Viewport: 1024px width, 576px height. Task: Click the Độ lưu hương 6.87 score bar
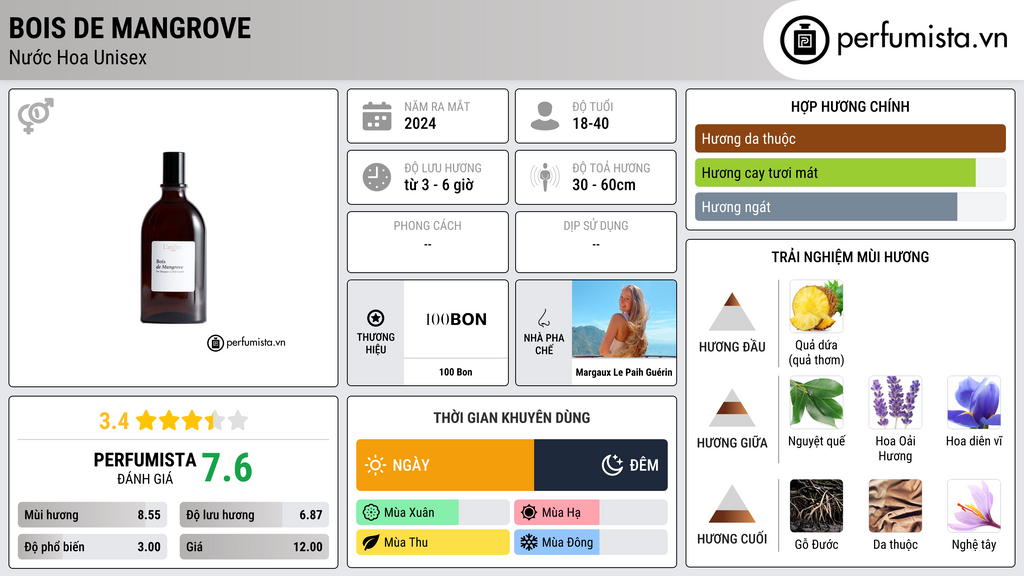254,515
